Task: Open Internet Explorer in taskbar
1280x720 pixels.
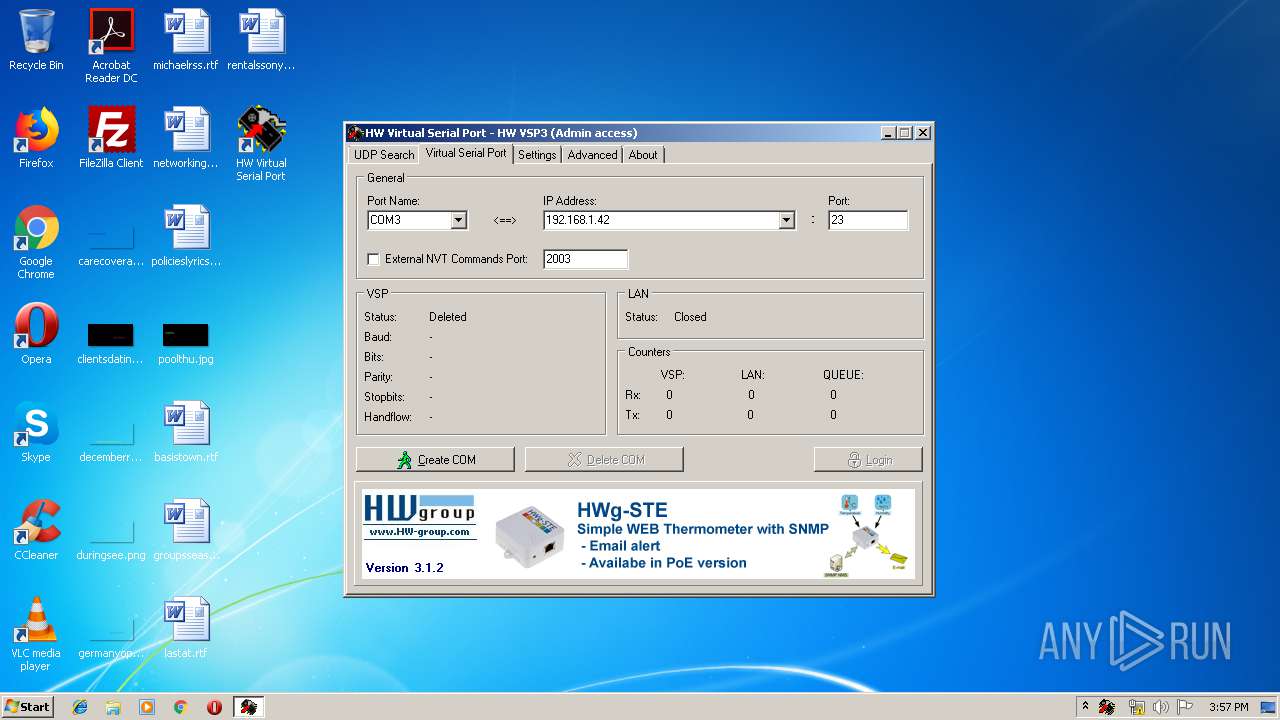Action: coord(80,707)
